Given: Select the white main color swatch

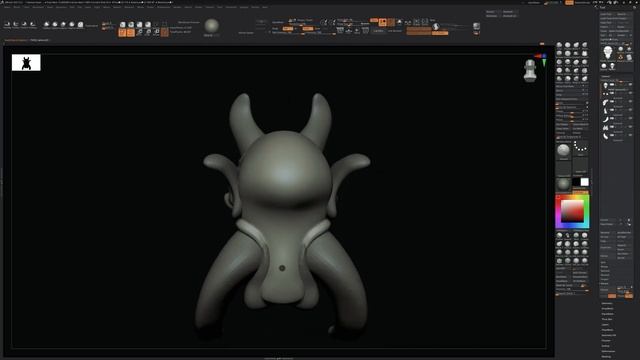Looking at the screenshot, I should (x=584, y=182).
